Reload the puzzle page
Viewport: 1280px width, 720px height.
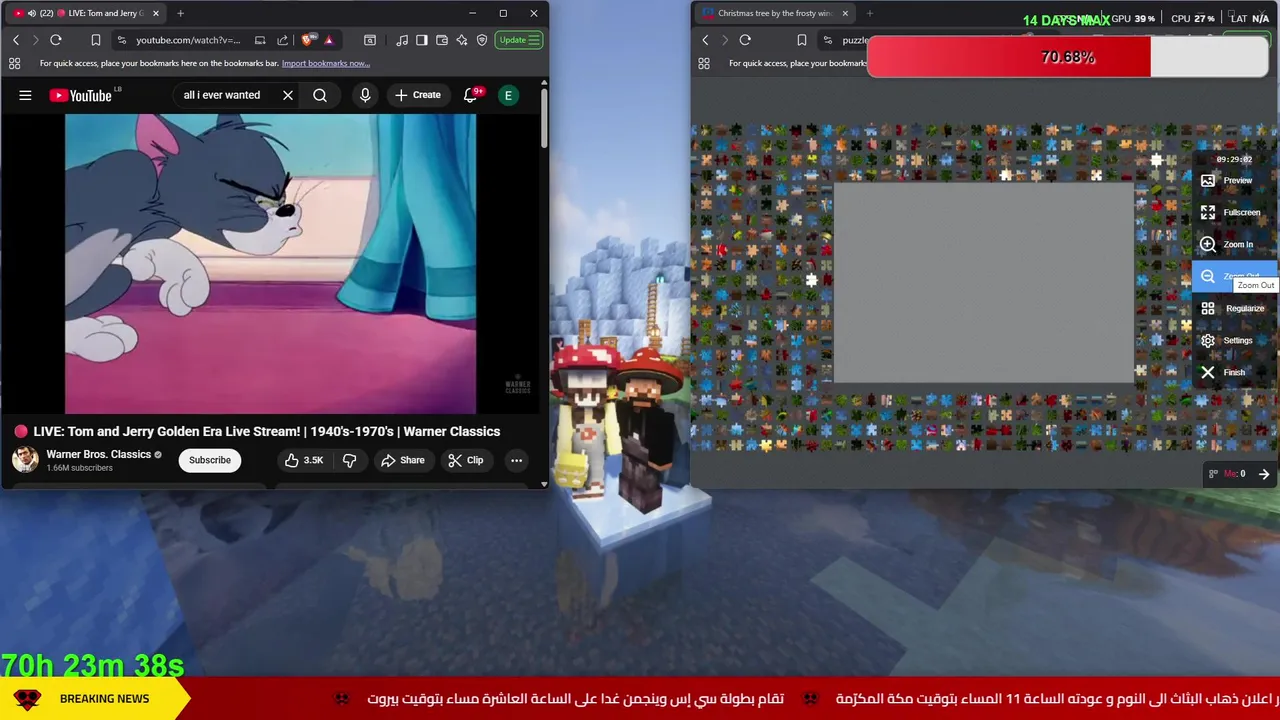tap(745, 40)
